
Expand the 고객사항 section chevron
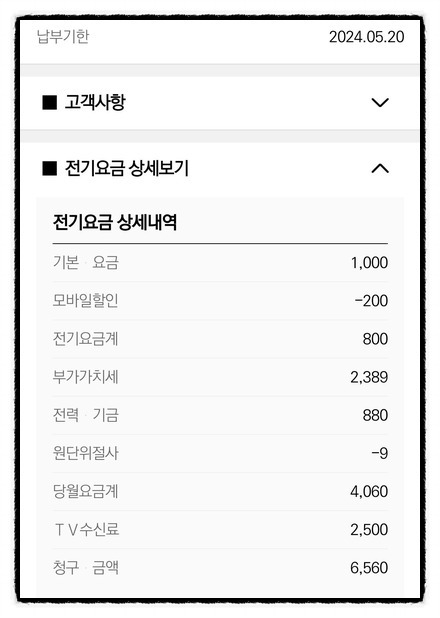380,103
